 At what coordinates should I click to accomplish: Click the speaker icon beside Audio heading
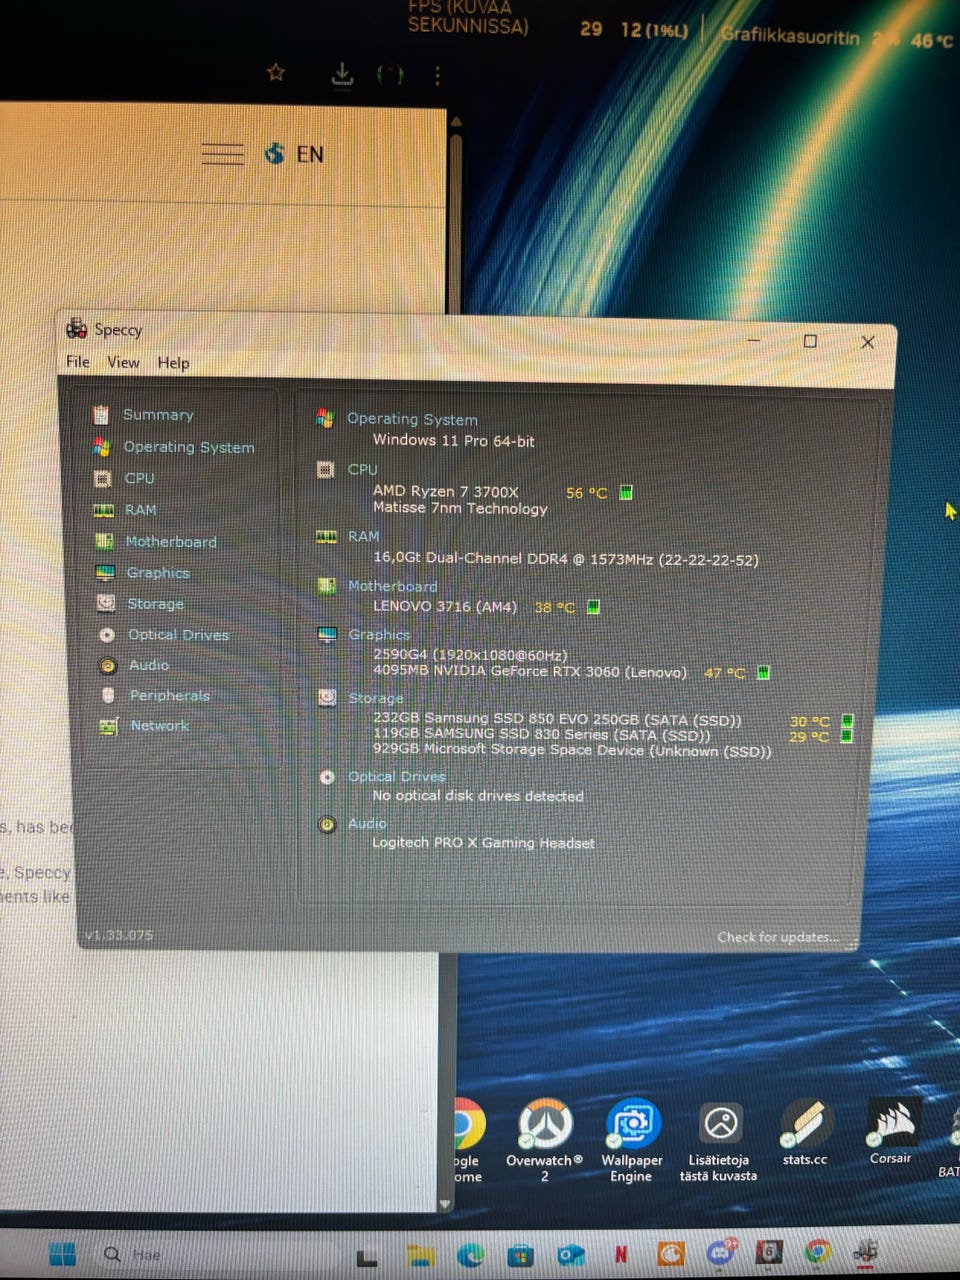coord(327,824)
